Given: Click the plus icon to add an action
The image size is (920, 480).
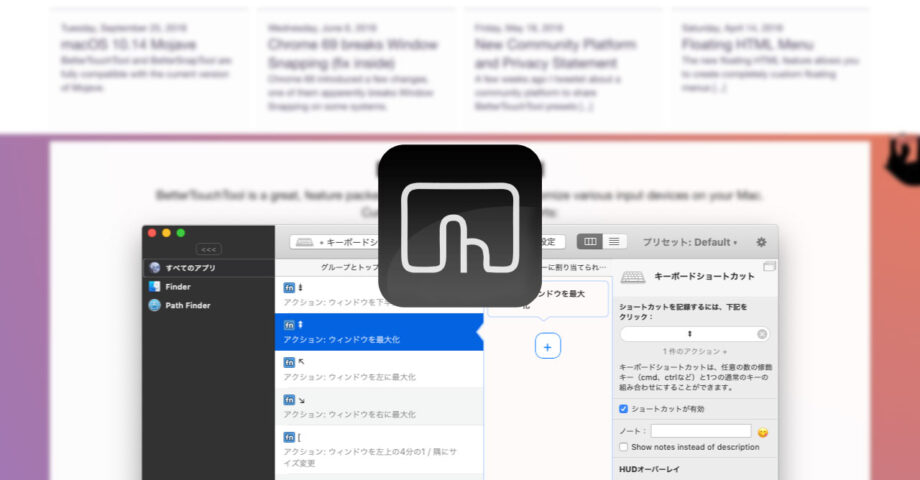Looking at the screenshot, I should coord(547,347).
